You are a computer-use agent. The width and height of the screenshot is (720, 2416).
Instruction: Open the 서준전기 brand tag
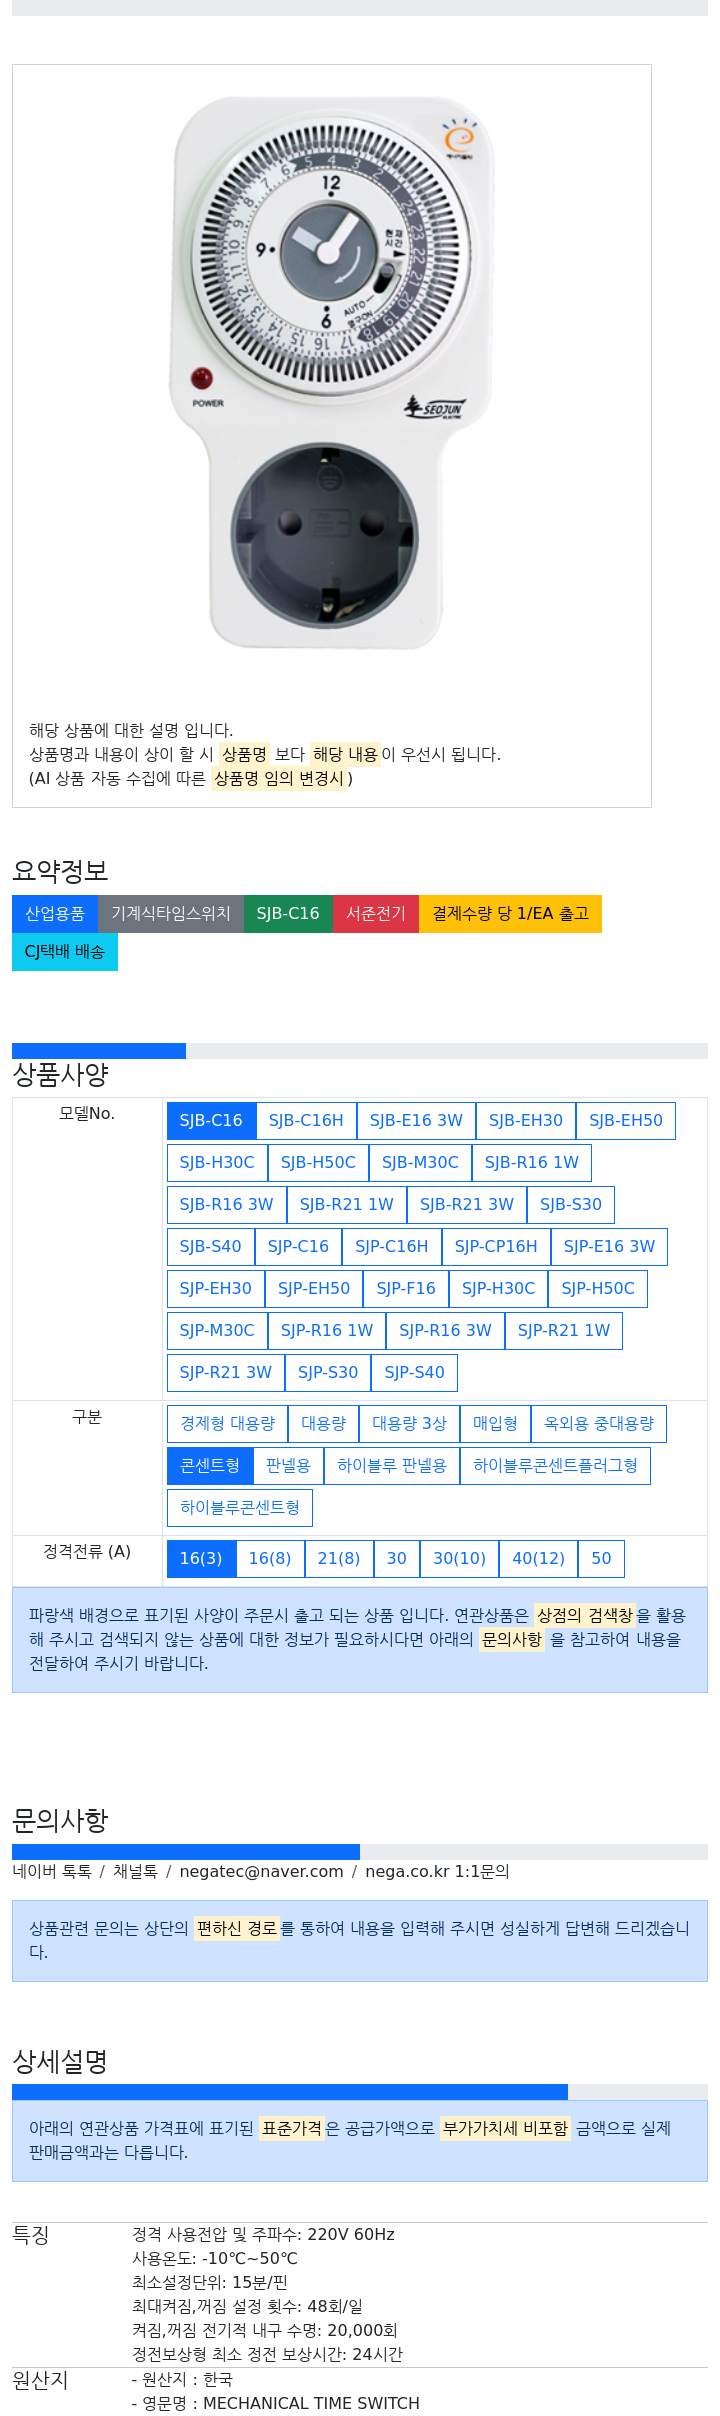(x=376, y=914)
